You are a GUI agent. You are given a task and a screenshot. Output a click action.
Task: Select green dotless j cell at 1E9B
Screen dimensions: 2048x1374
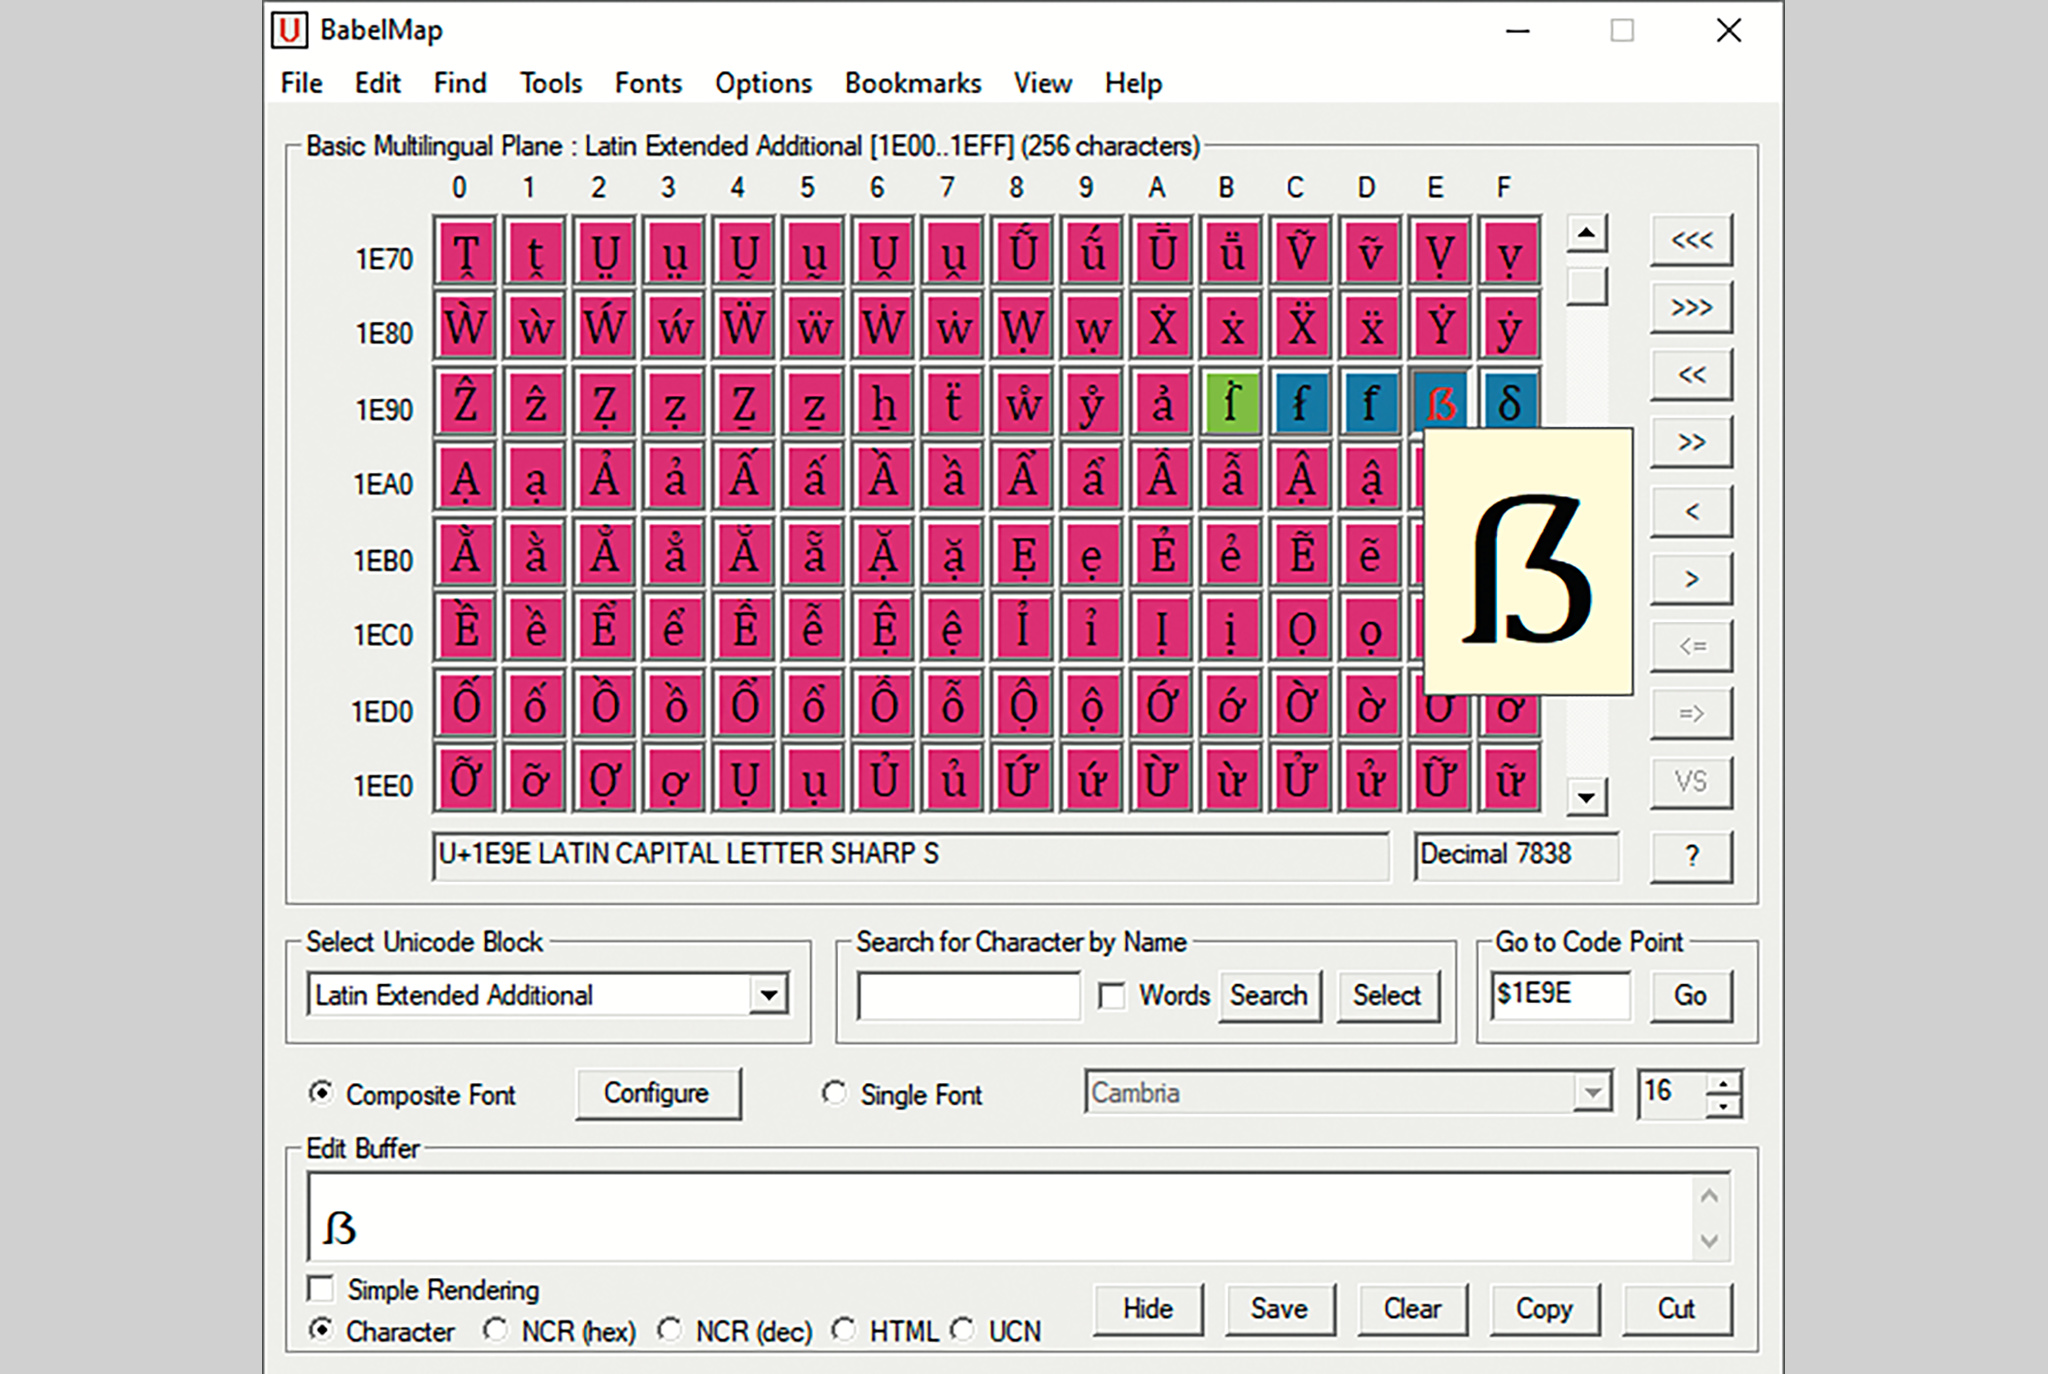click(1232, 403)
